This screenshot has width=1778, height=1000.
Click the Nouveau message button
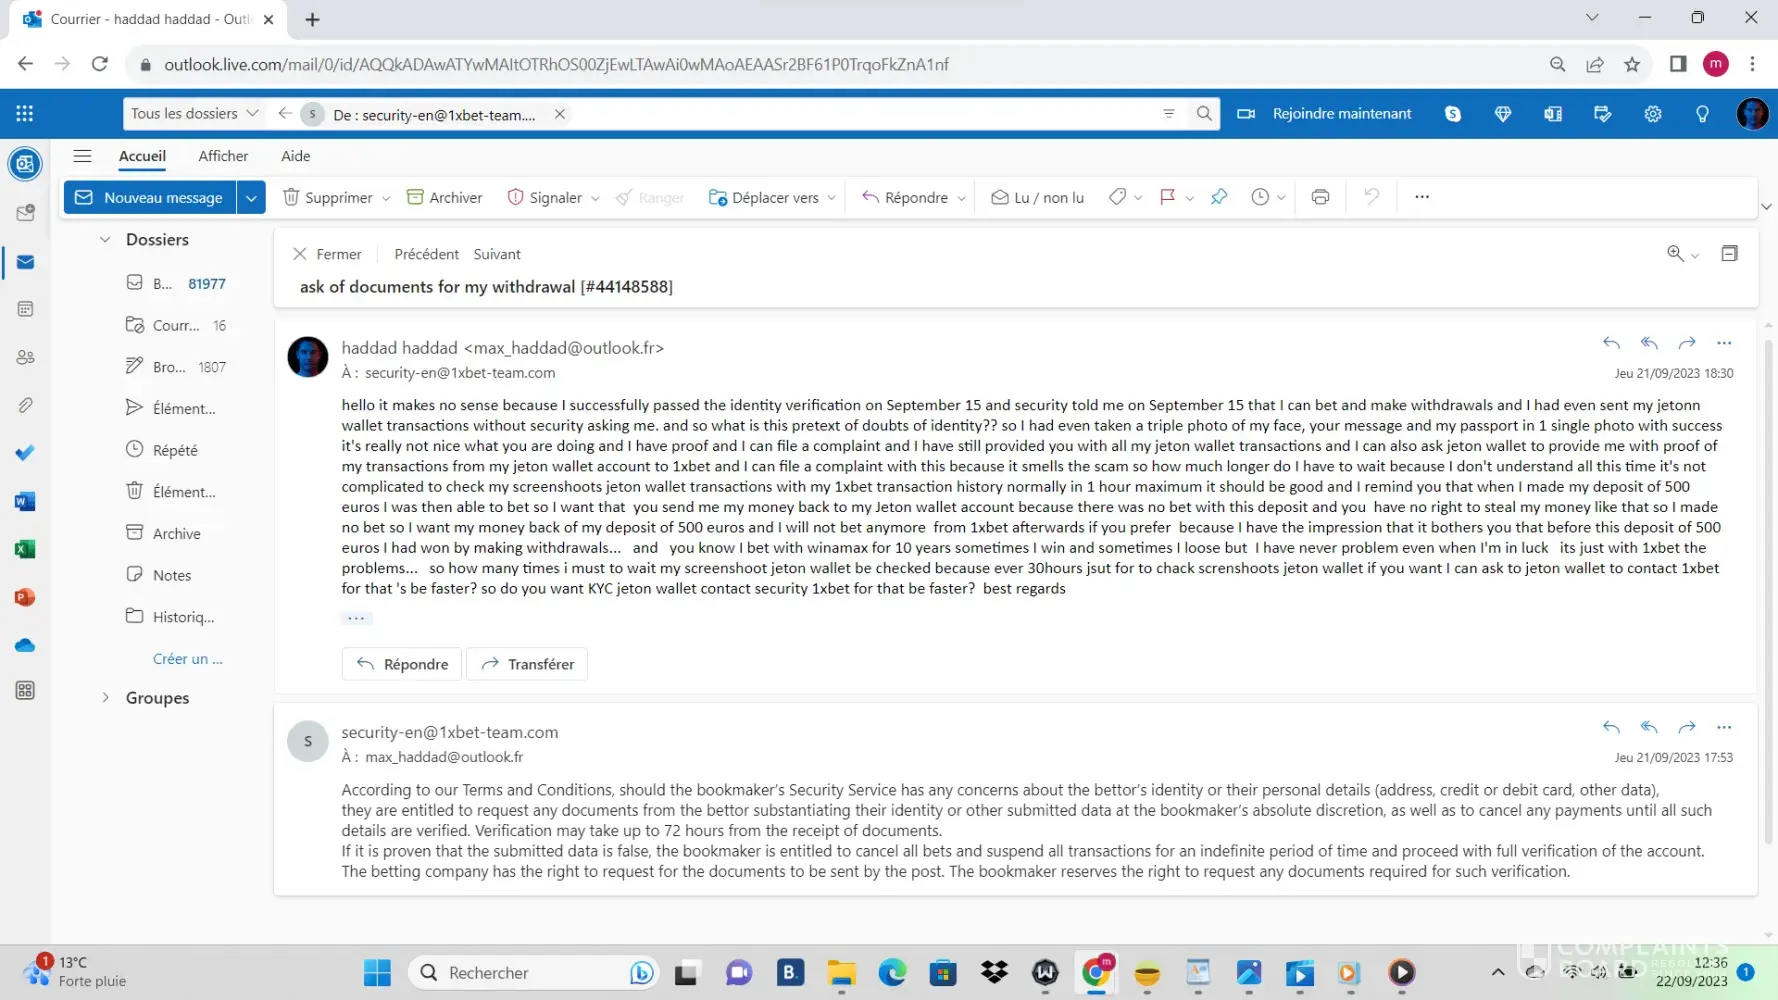[150, 197]
